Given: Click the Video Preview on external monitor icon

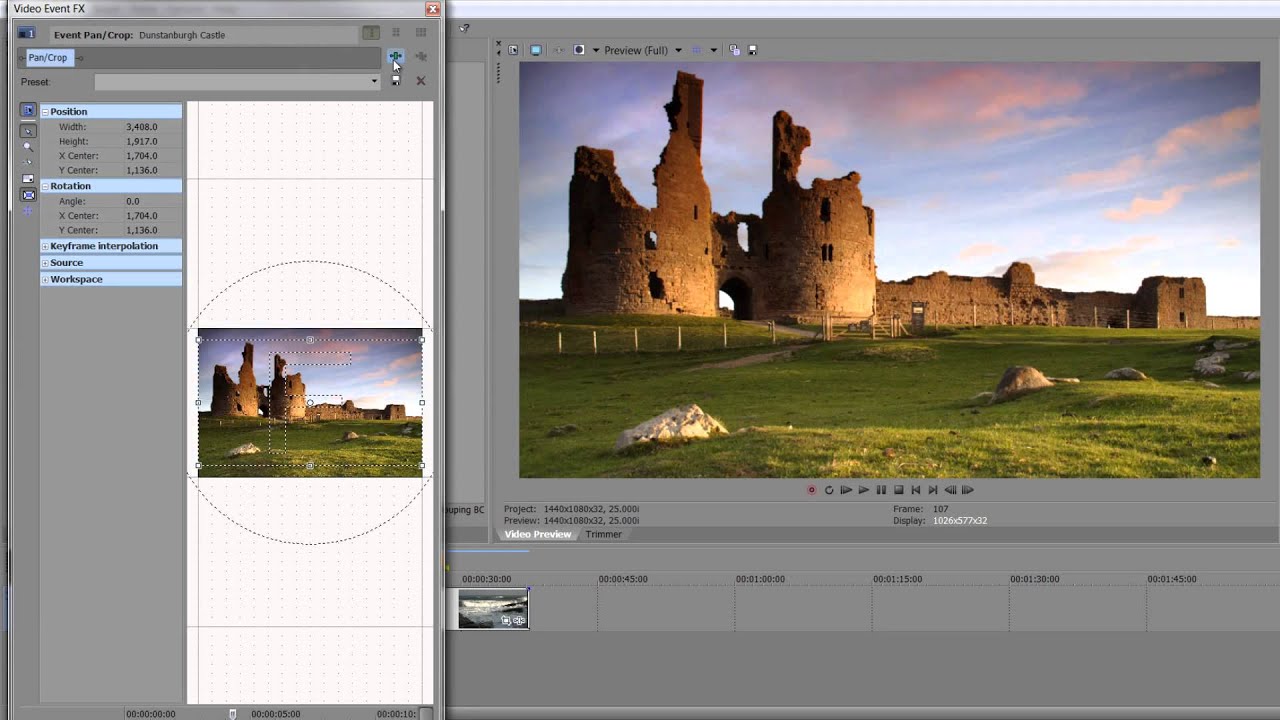Looking at the screenshot, I should coord(536,50).
